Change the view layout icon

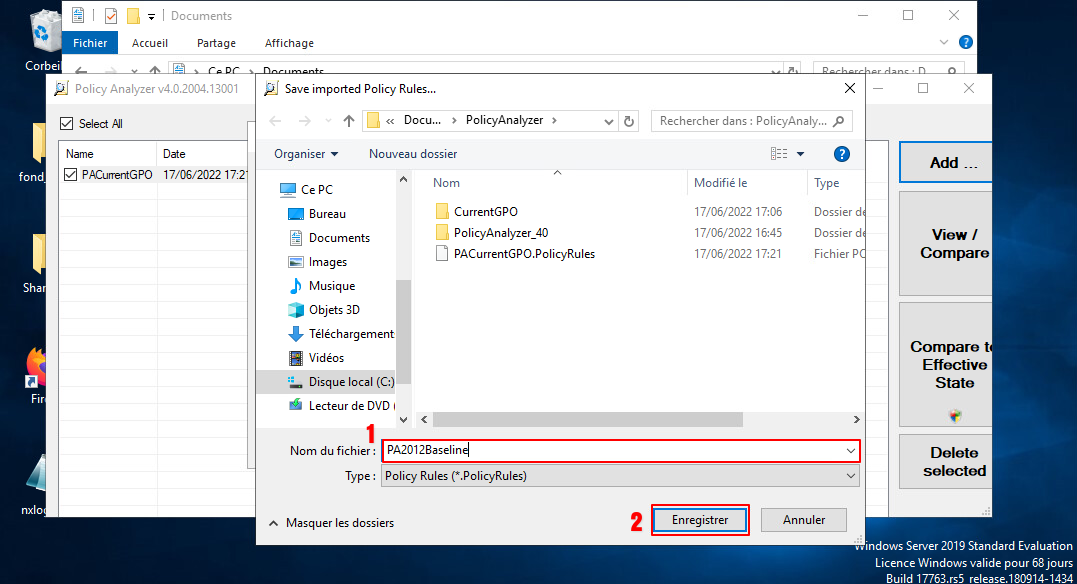780,154
